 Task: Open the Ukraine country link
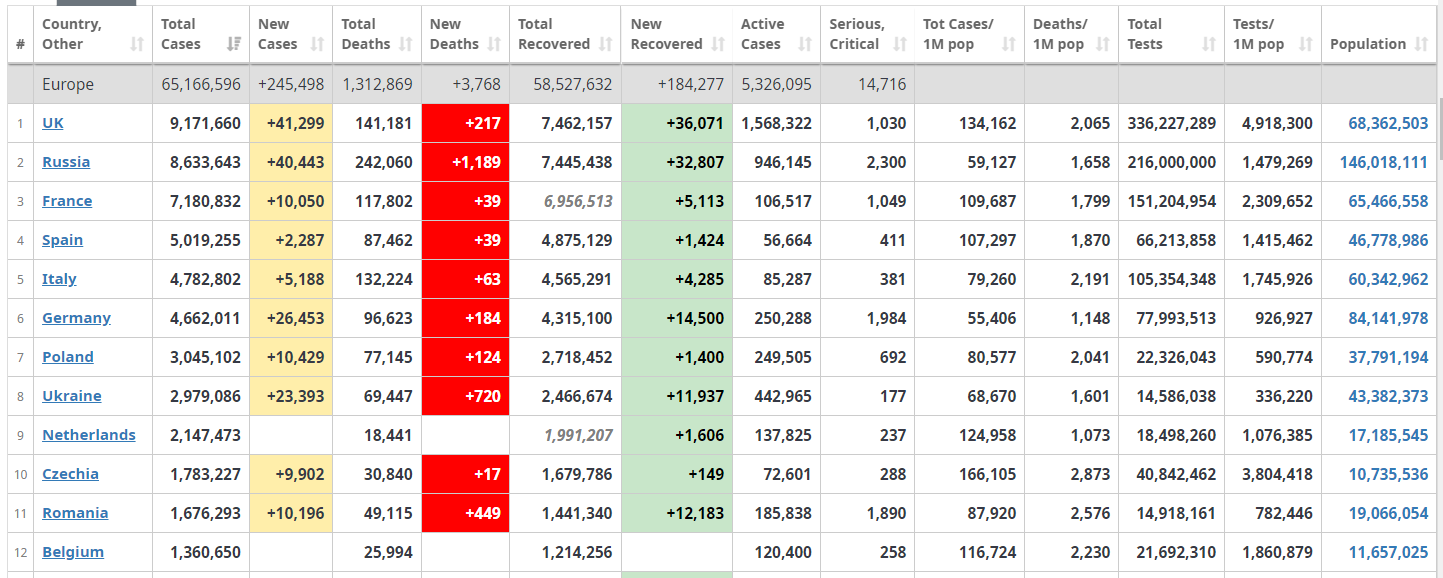coord(72,396)
